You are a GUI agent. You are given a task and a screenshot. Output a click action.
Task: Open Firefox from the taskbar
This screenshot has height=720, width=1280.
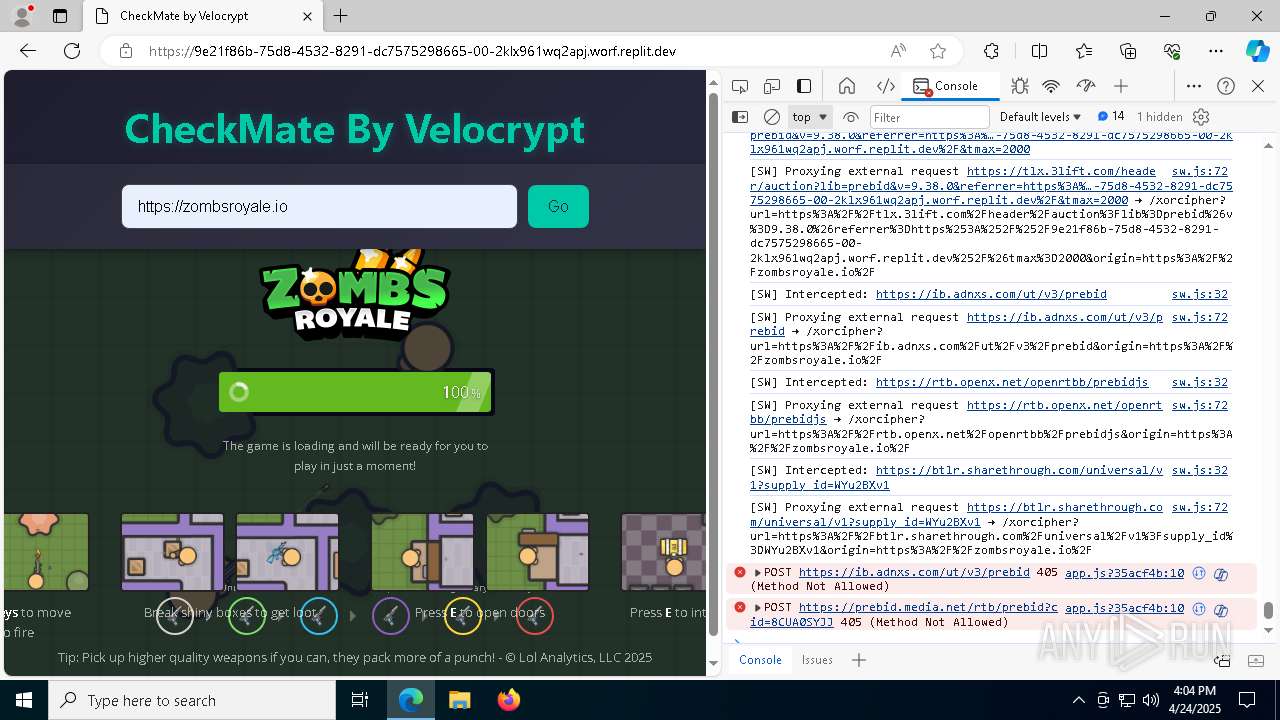[508, 700]
